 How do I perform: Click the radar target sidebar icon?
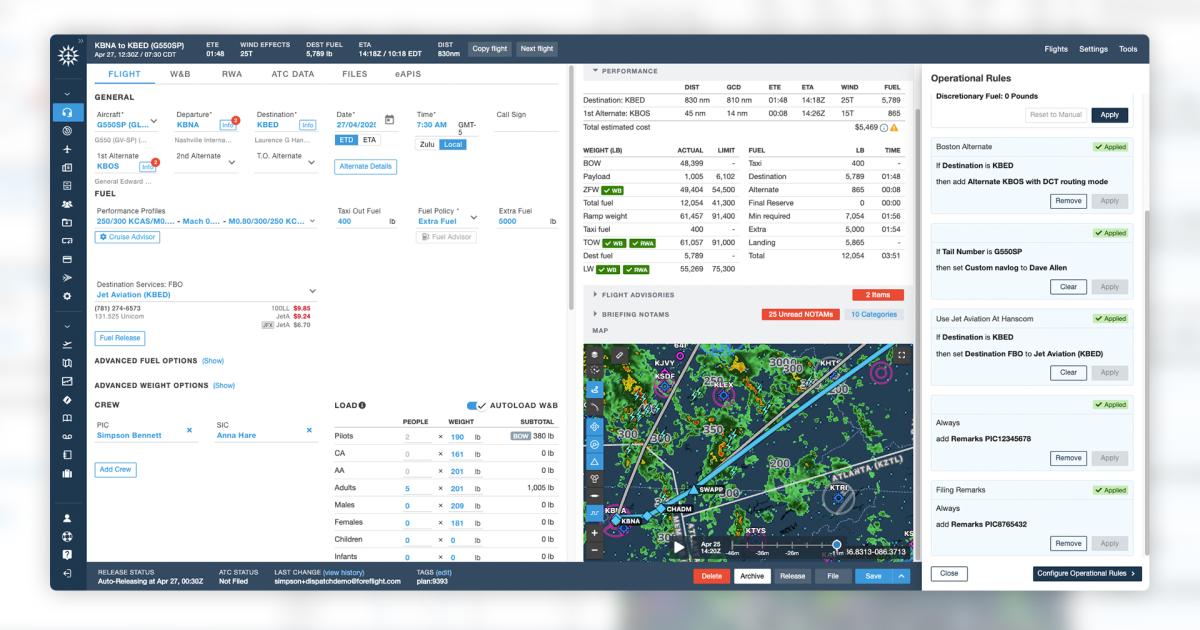(67, 131)
